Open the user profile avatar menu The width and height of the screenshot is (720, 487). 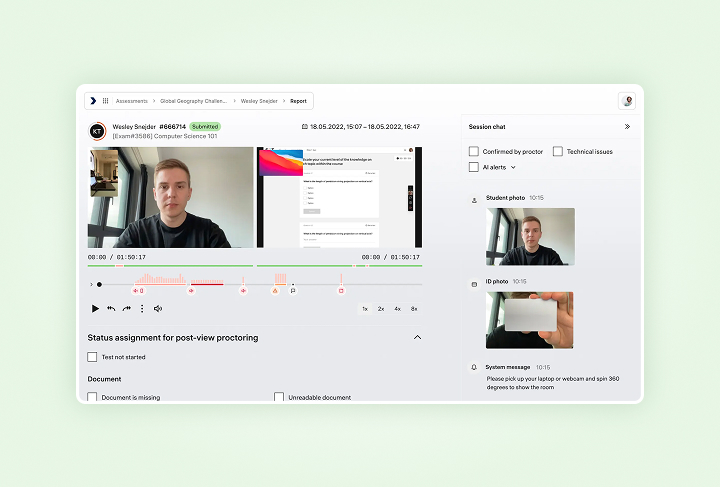[627, 101]
